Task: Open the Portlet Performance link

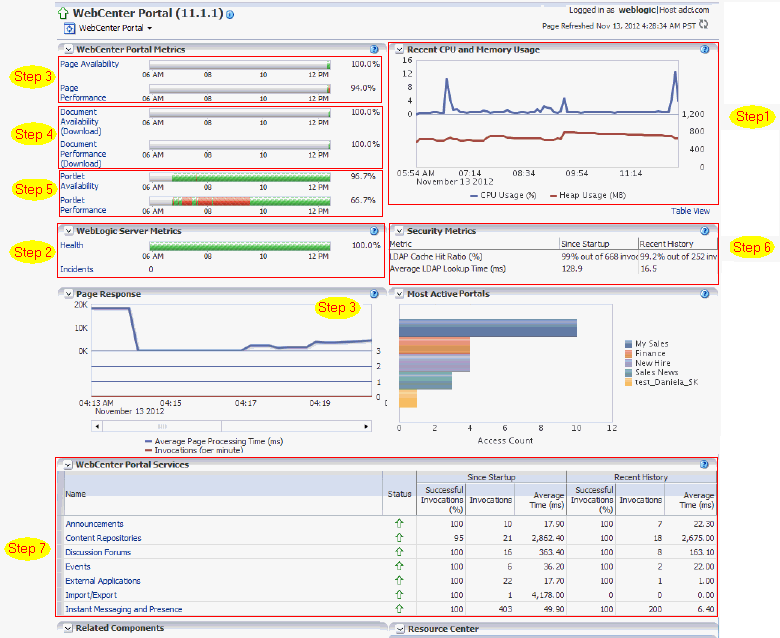Action: pyautogui.click(x=83, y=205)
